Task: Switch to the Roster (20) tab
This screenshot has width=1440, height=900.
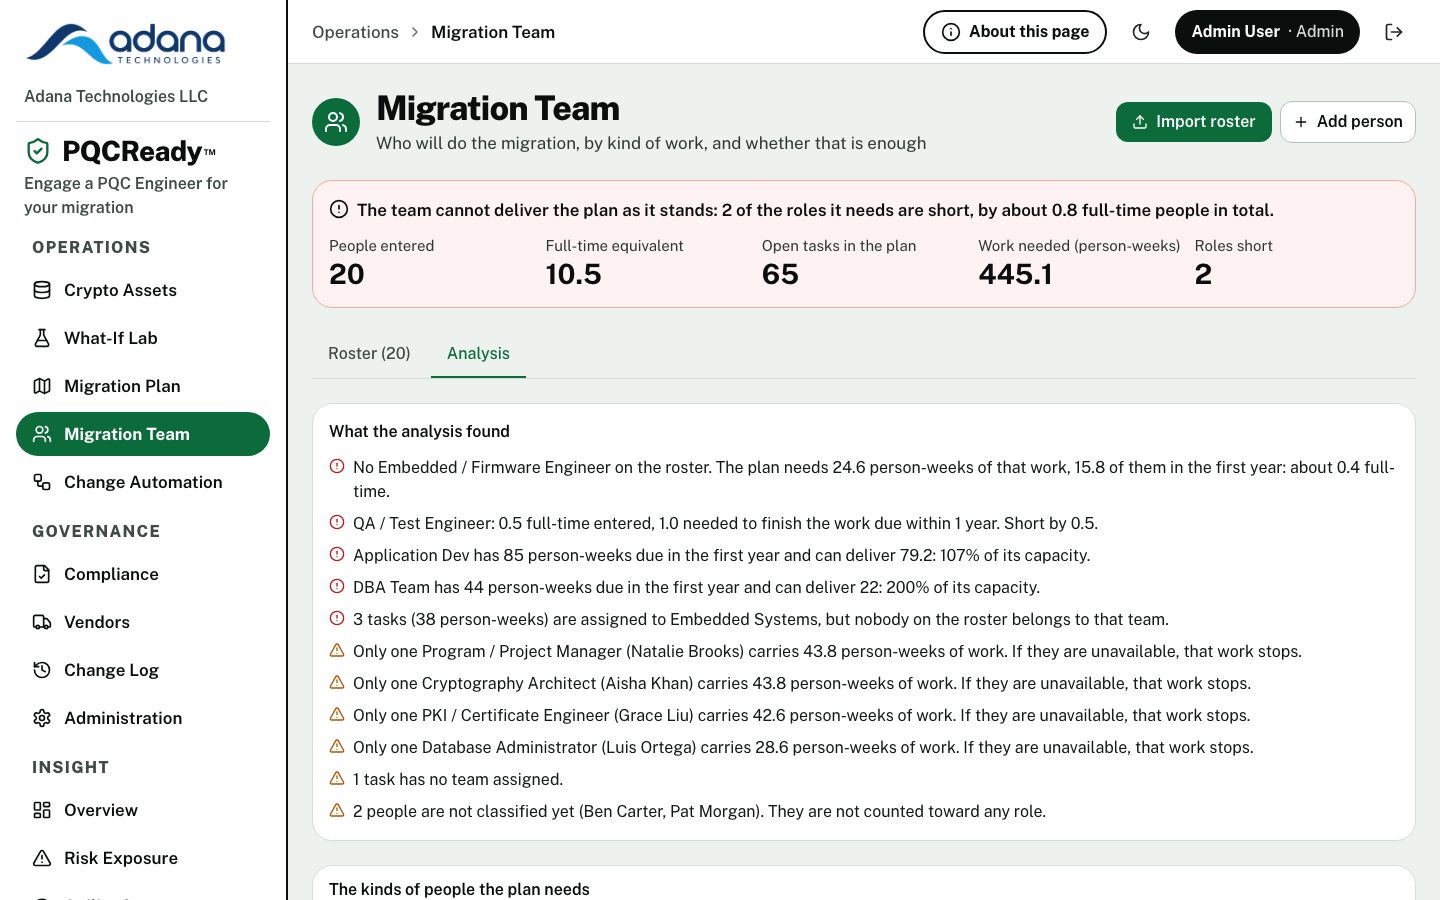Action: [369, 353]
